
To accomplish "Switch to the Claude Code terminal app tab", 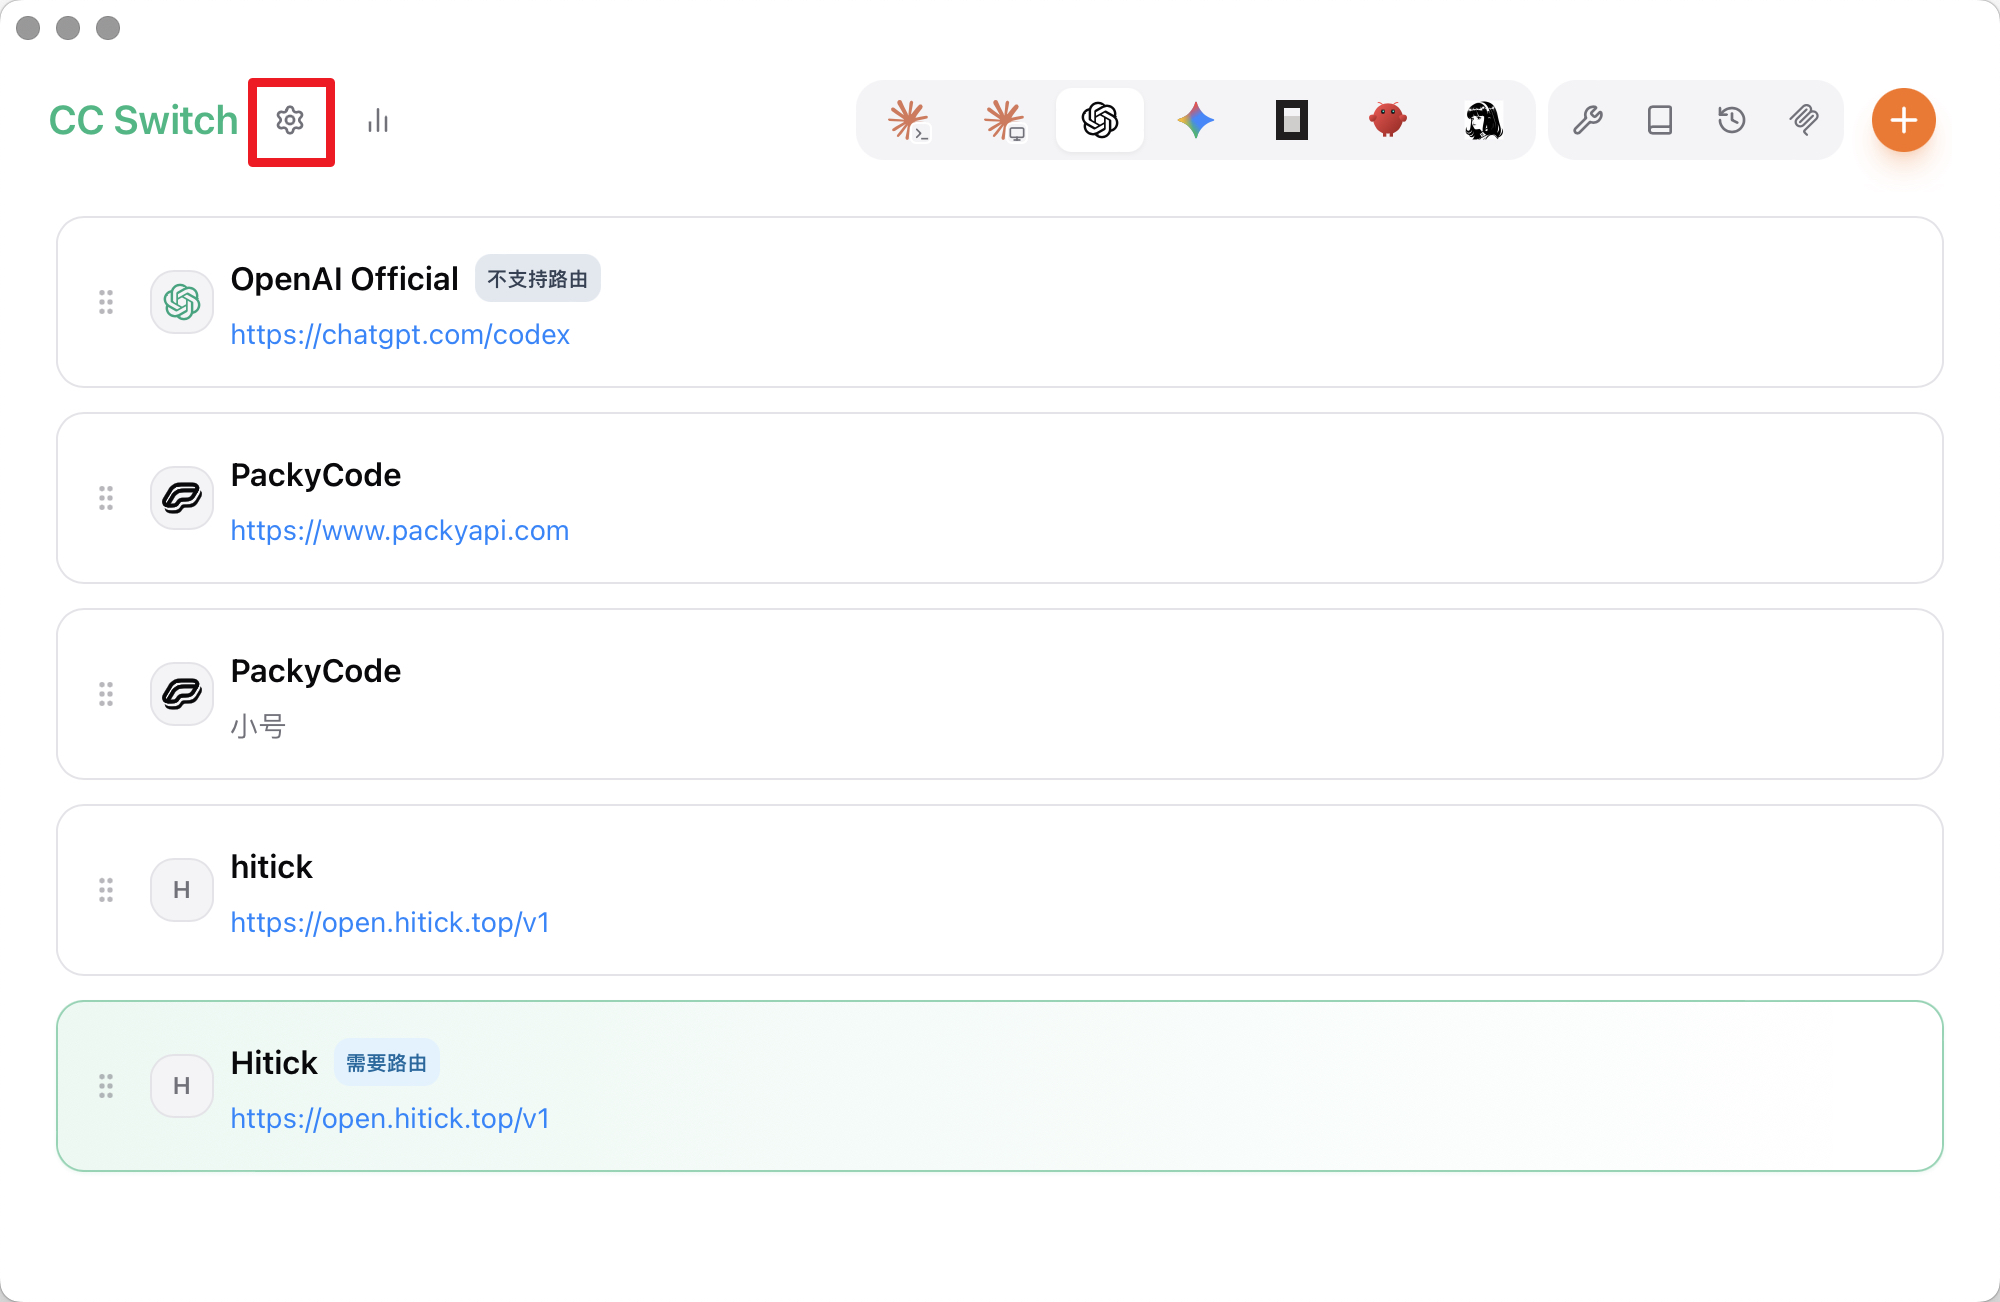I will coord(908,120).
